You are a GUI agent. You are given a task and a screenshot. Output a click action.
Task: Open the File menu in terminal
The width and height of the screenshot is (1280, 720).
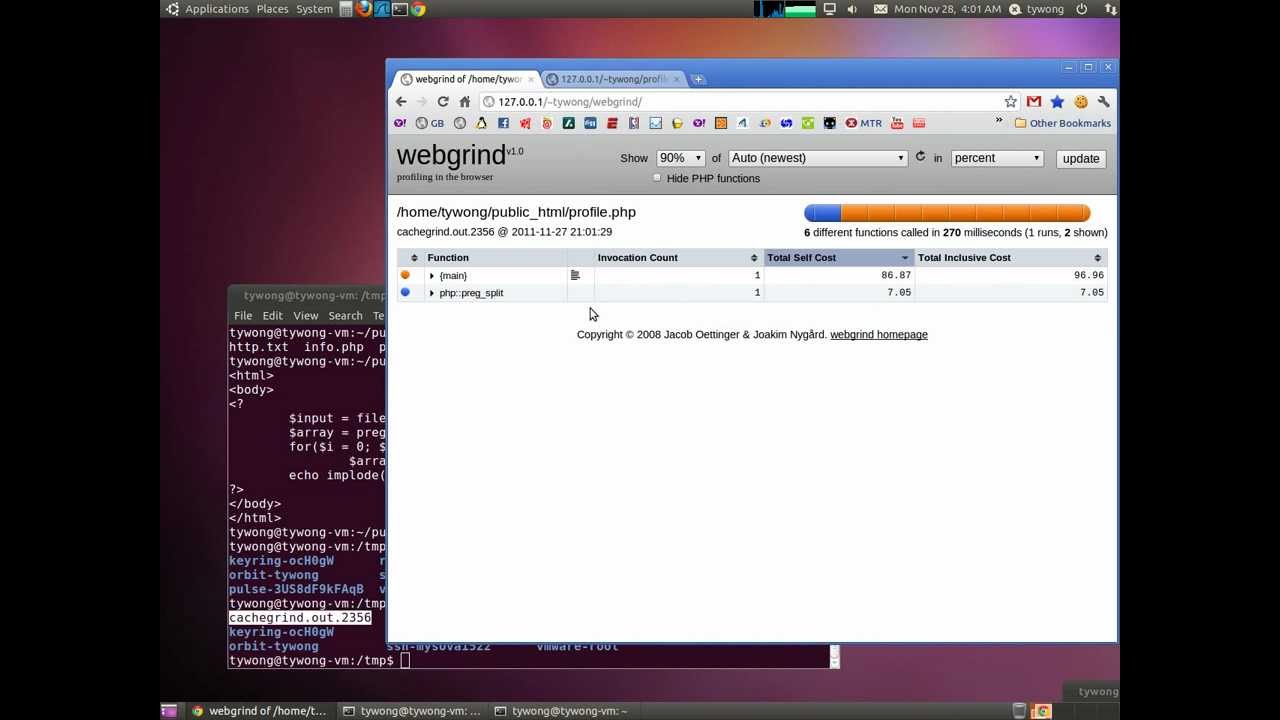point(243,316)
